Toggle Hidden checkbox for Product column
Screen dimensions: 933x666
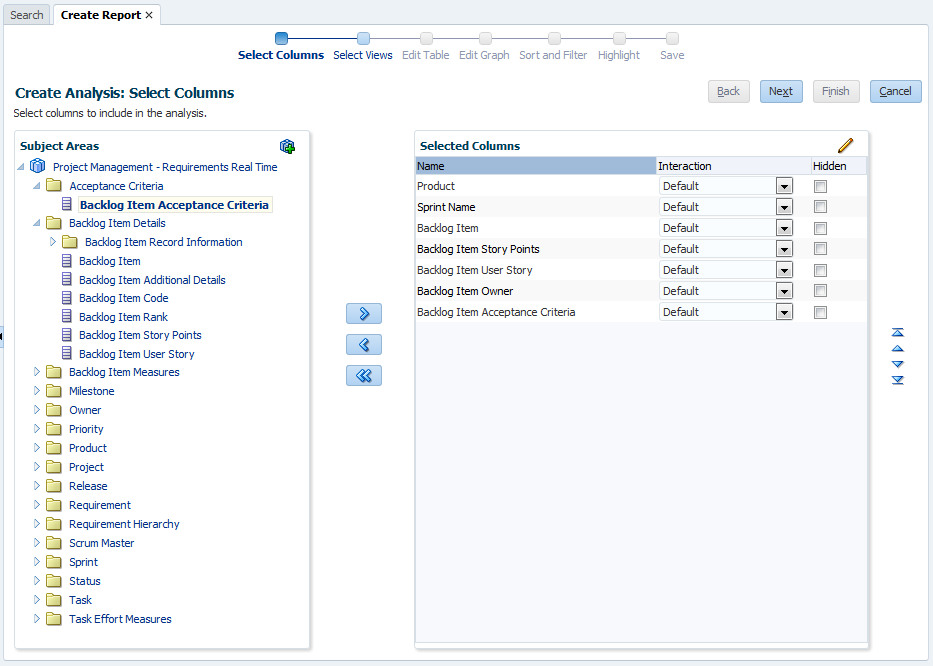[820, 186]
